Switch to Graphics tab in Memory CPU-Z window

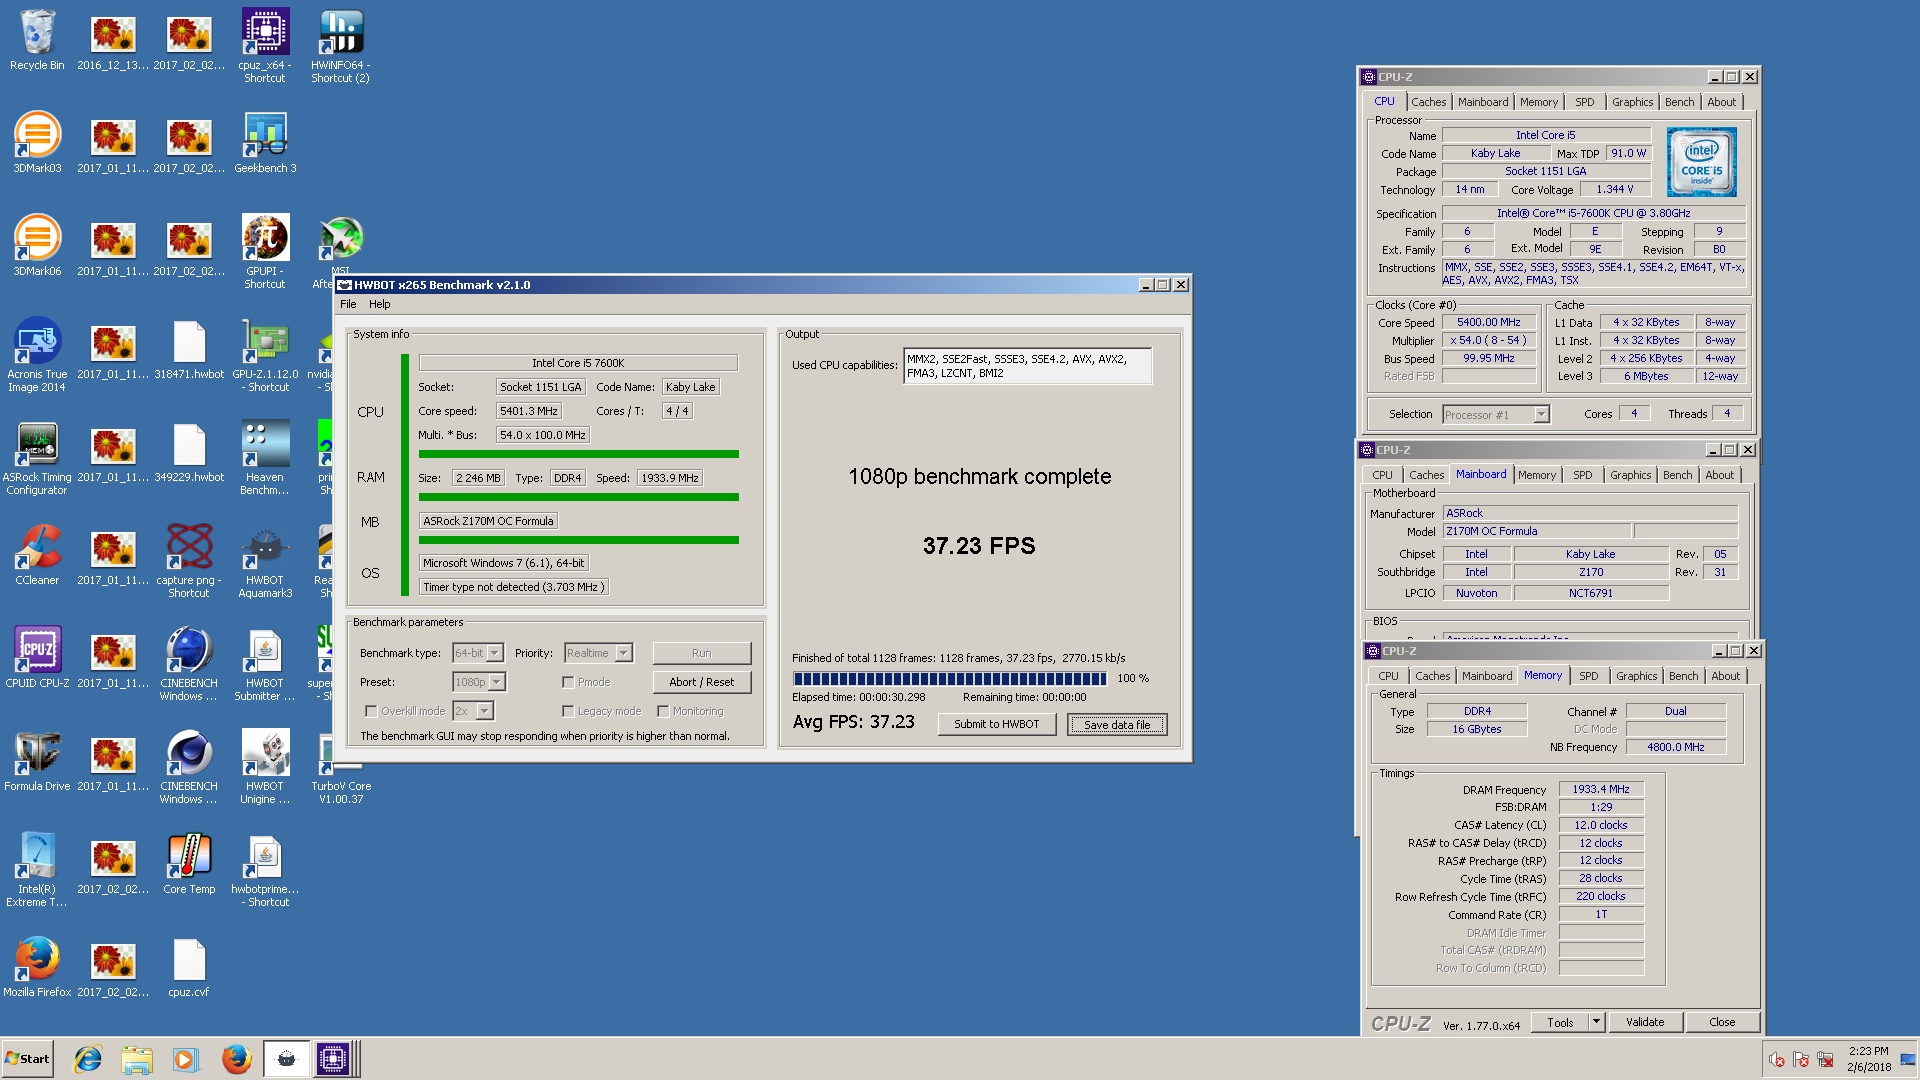click(1636, 676)
